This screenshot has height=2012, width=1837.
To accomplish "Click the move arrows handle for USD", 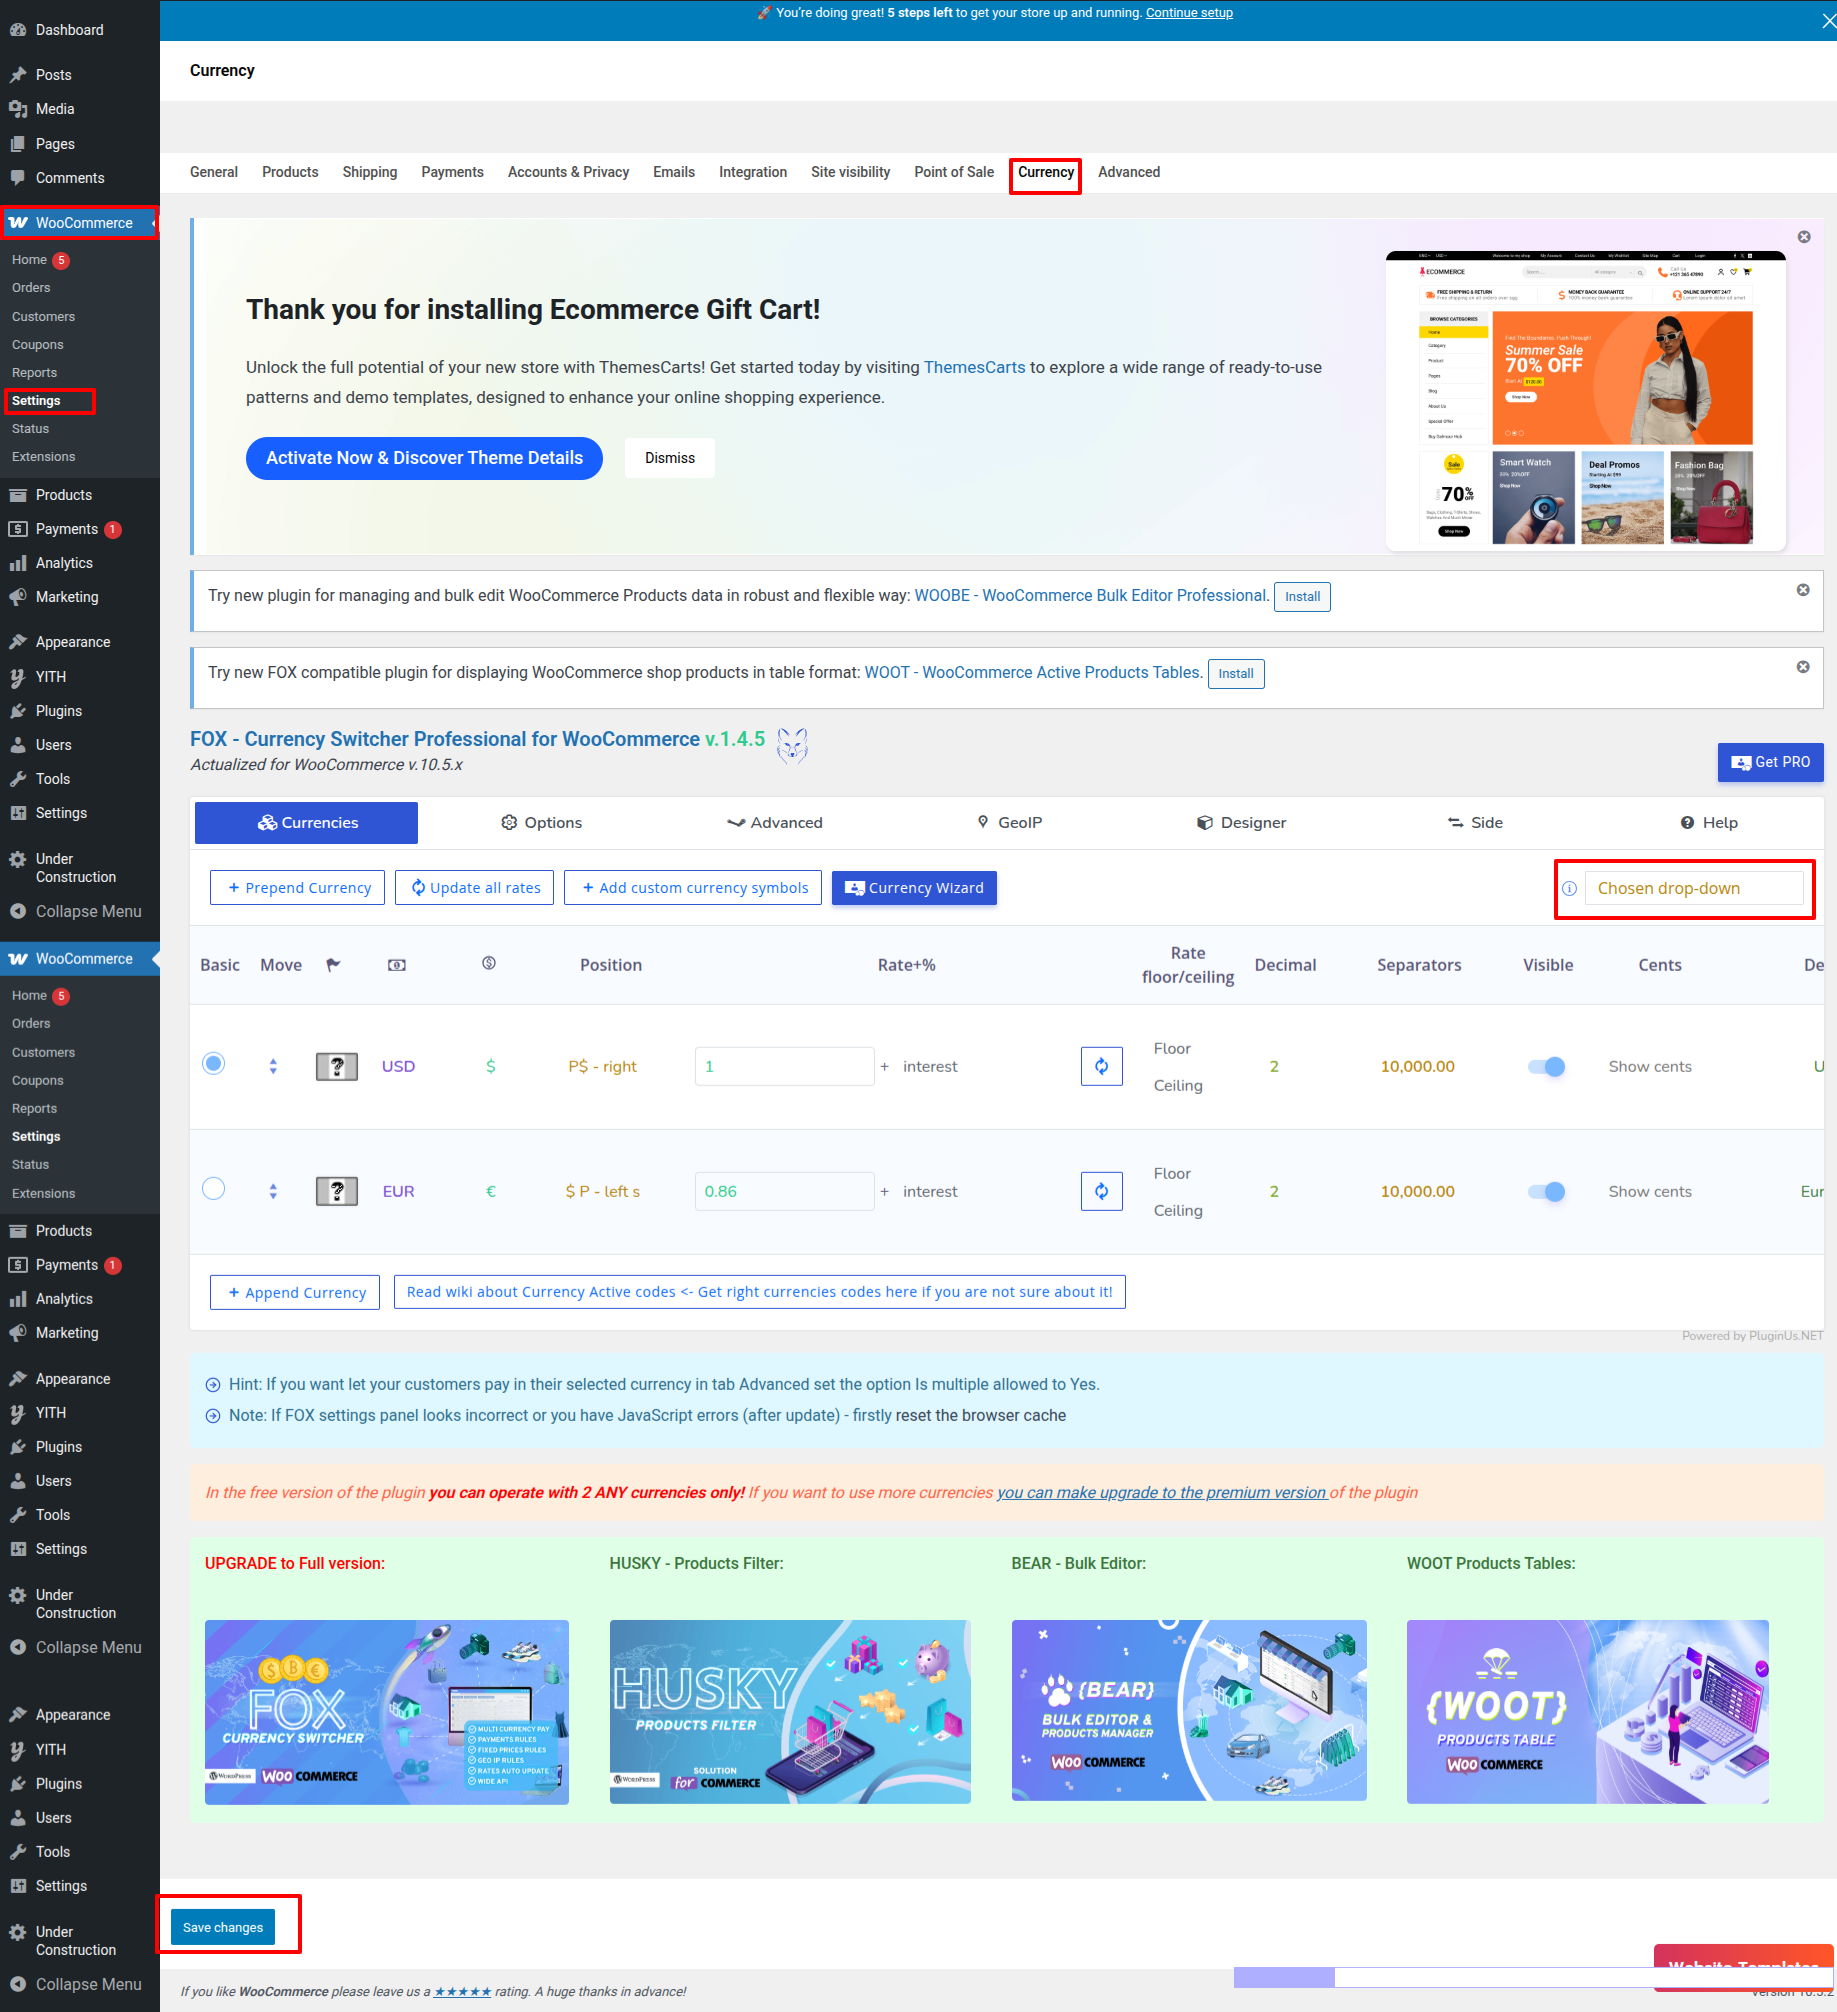I will [273, 1067].
